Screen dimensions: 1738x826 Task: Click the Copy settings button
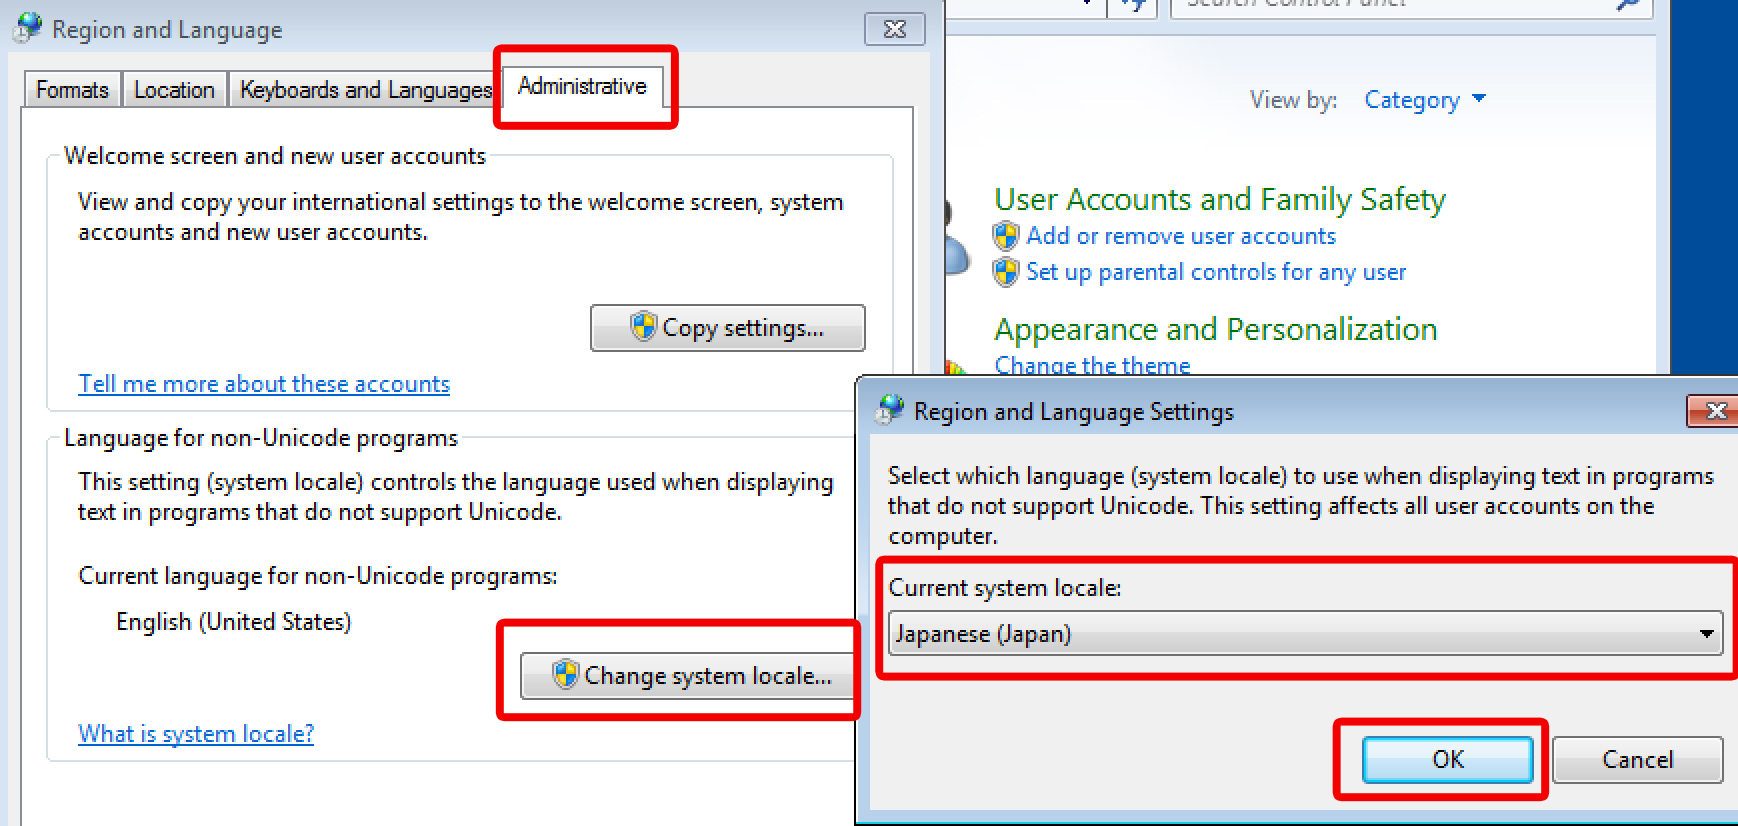[x=727, y=328]
